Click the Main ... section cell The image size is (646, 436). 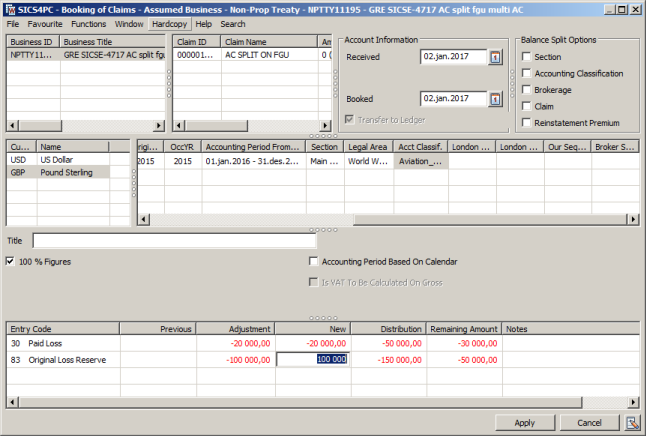[x=325, y=161]
